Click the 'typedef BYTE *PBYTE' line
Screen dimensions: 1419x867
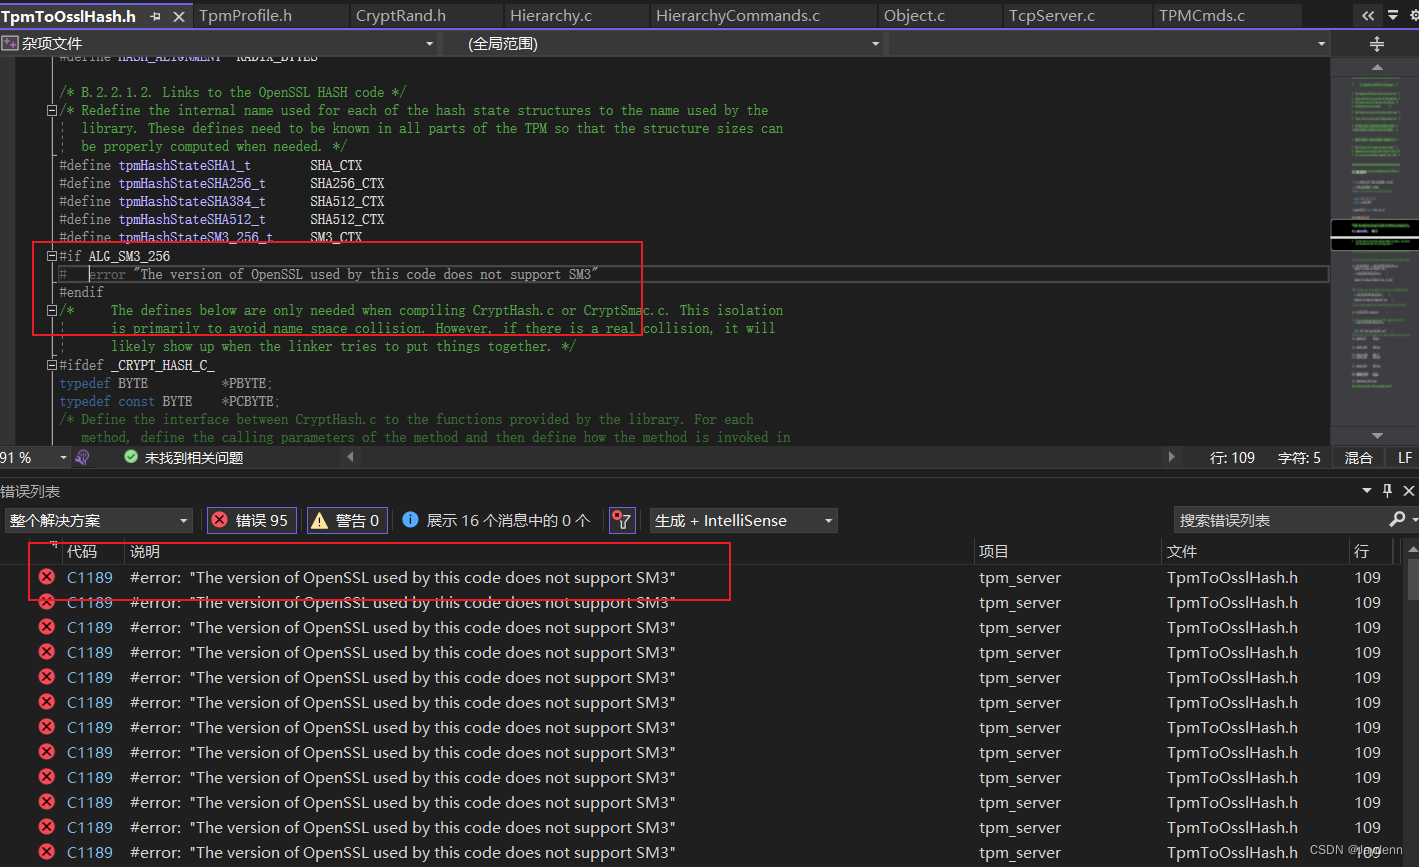pos(166,383)
